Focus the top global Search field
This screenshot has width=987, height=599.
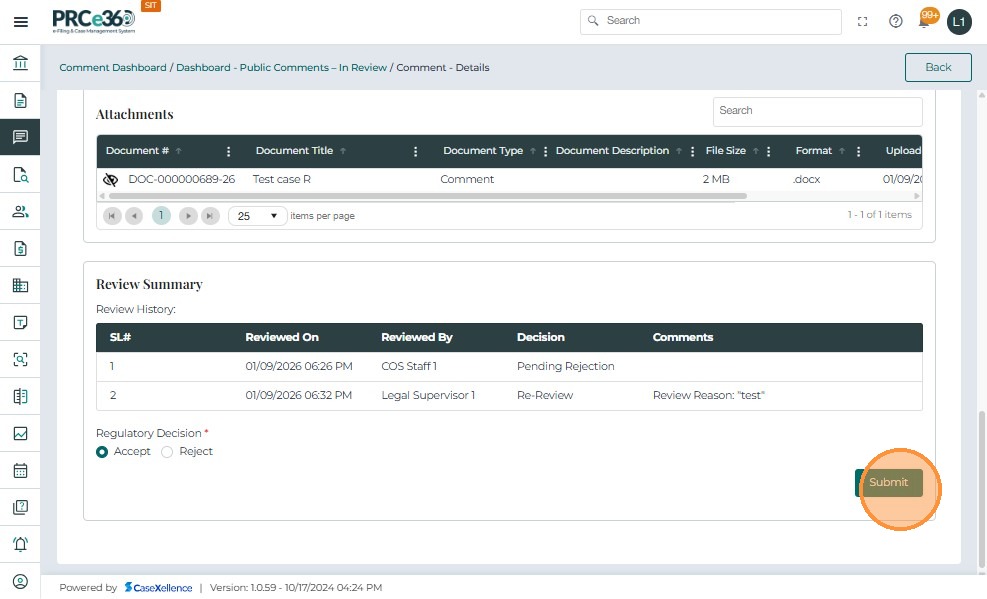coord(711,21)
